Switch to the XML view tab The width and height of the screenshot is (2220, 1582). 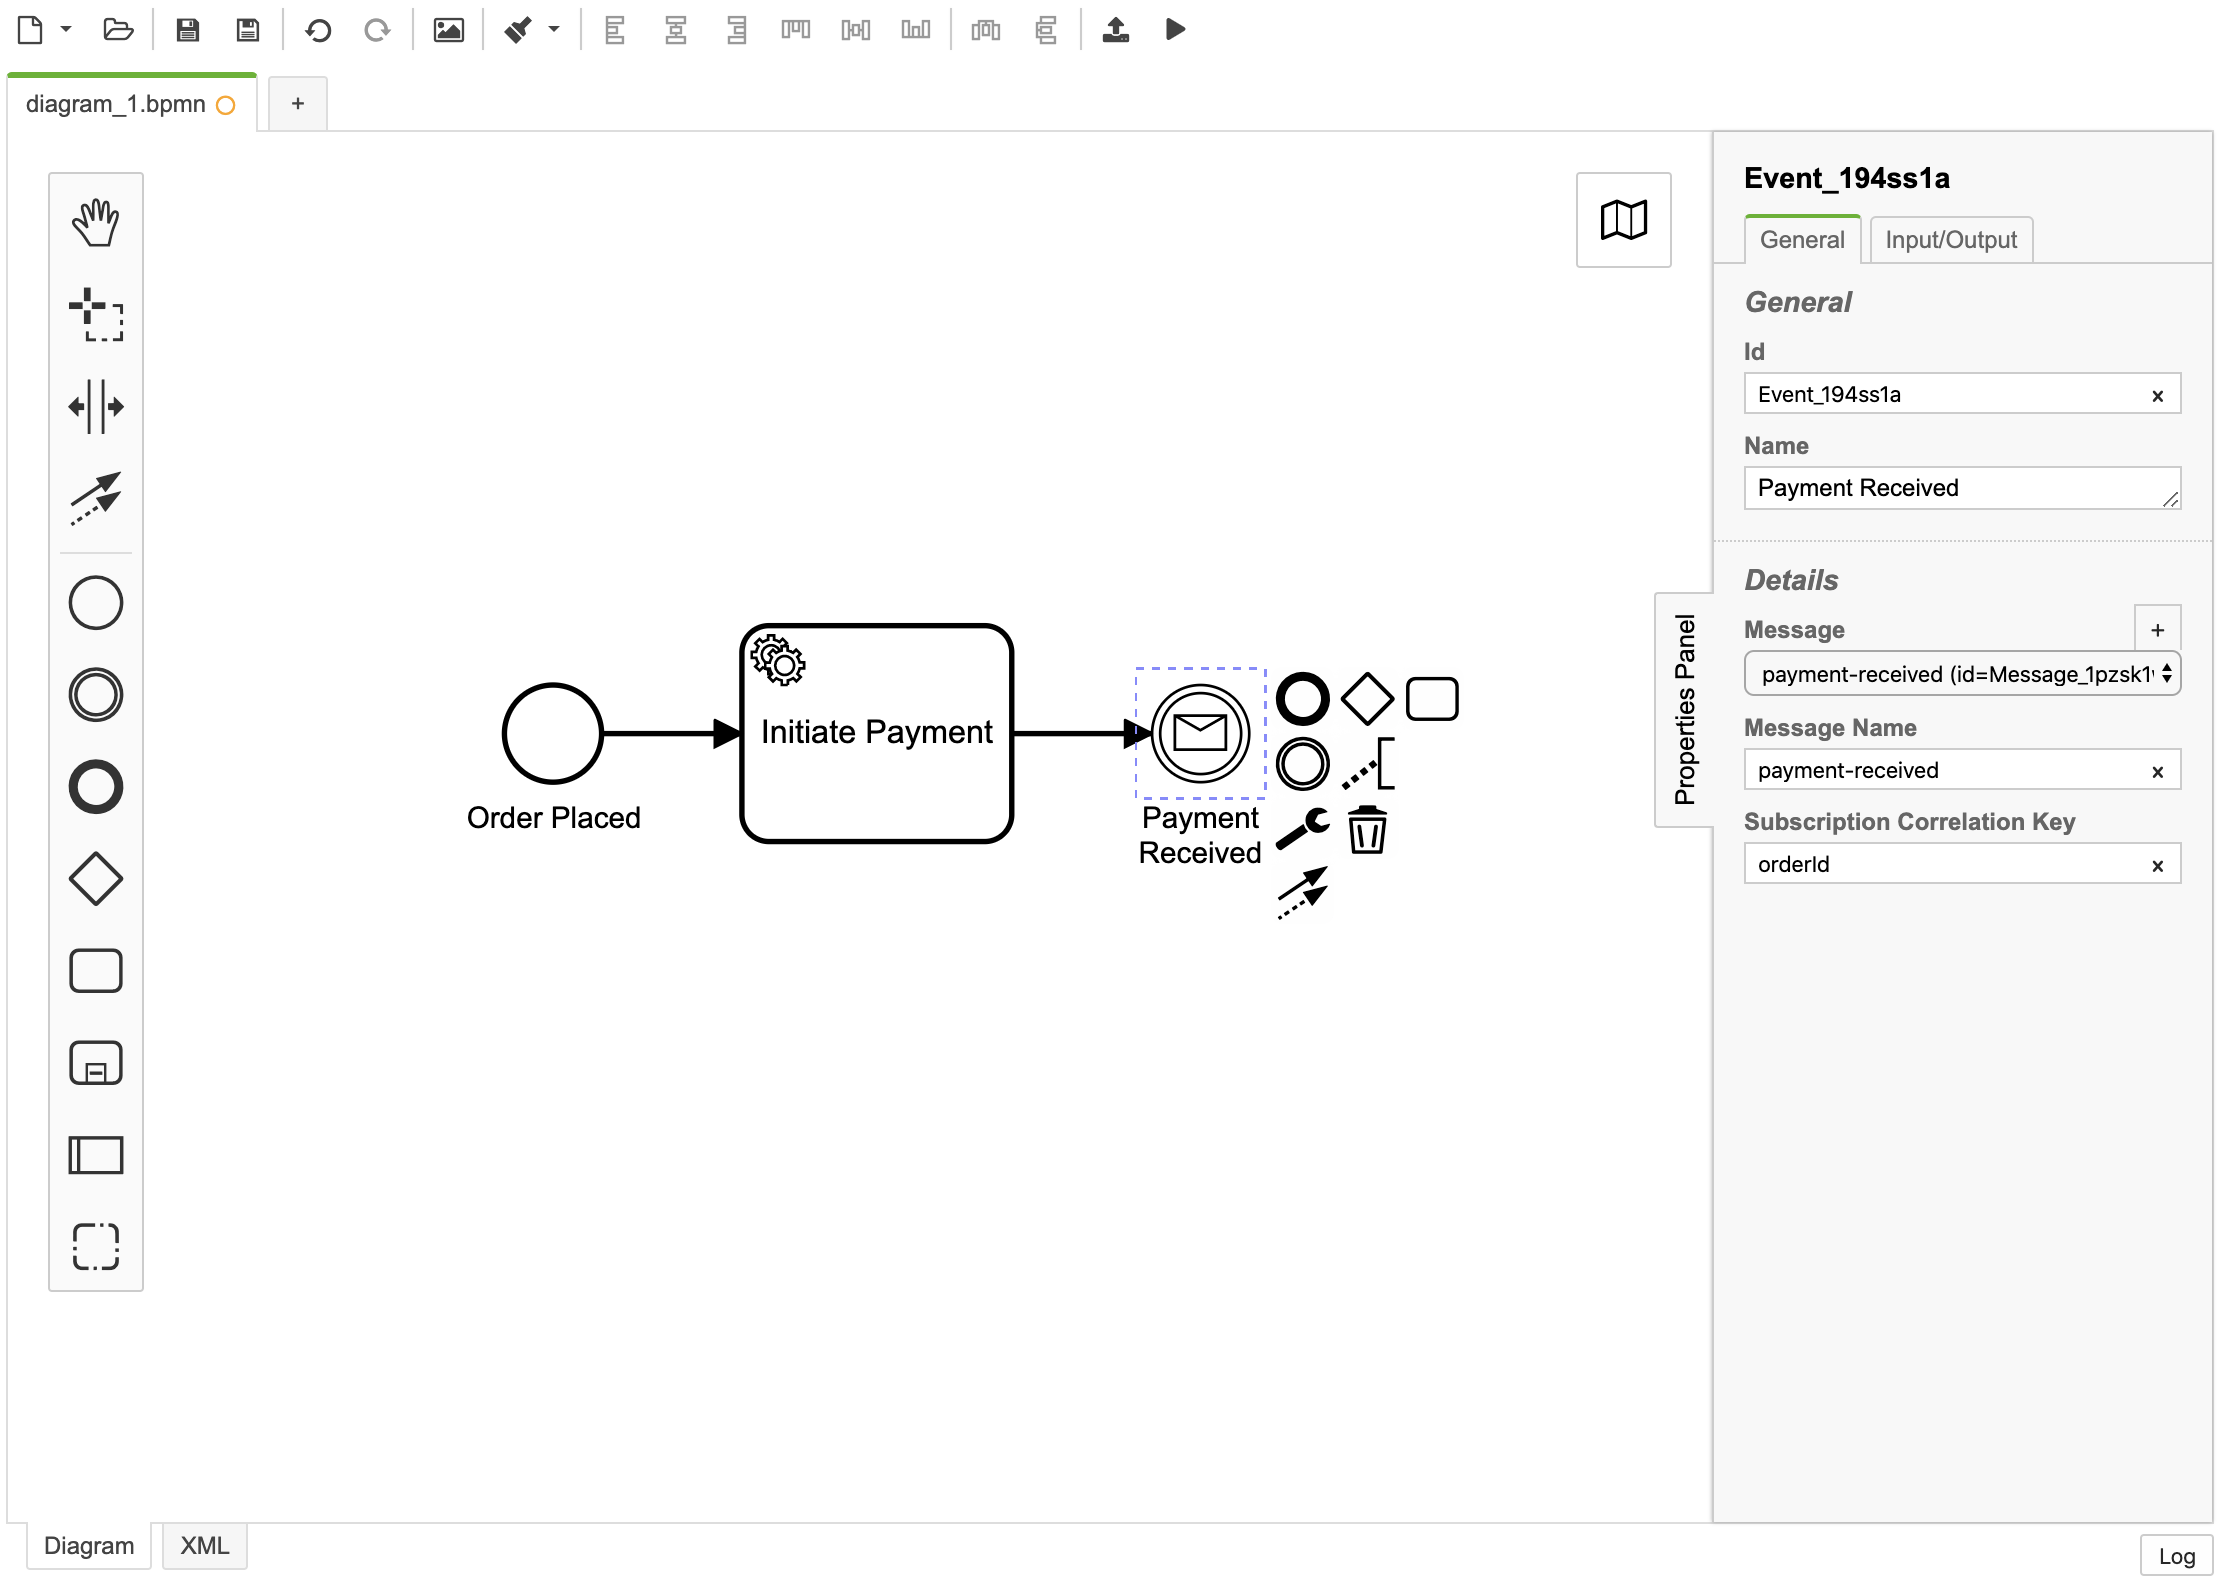(205, 1546)
